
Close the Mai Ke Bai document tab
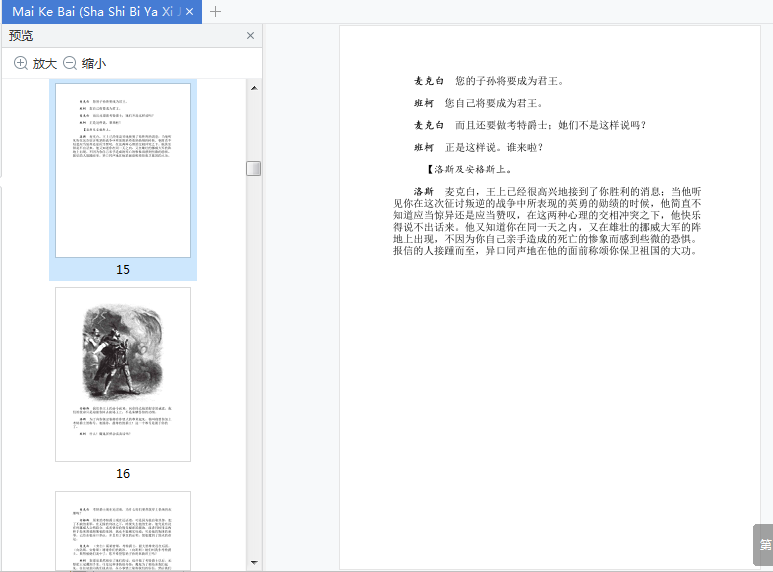pyautogui.click(x=189, y=11)
